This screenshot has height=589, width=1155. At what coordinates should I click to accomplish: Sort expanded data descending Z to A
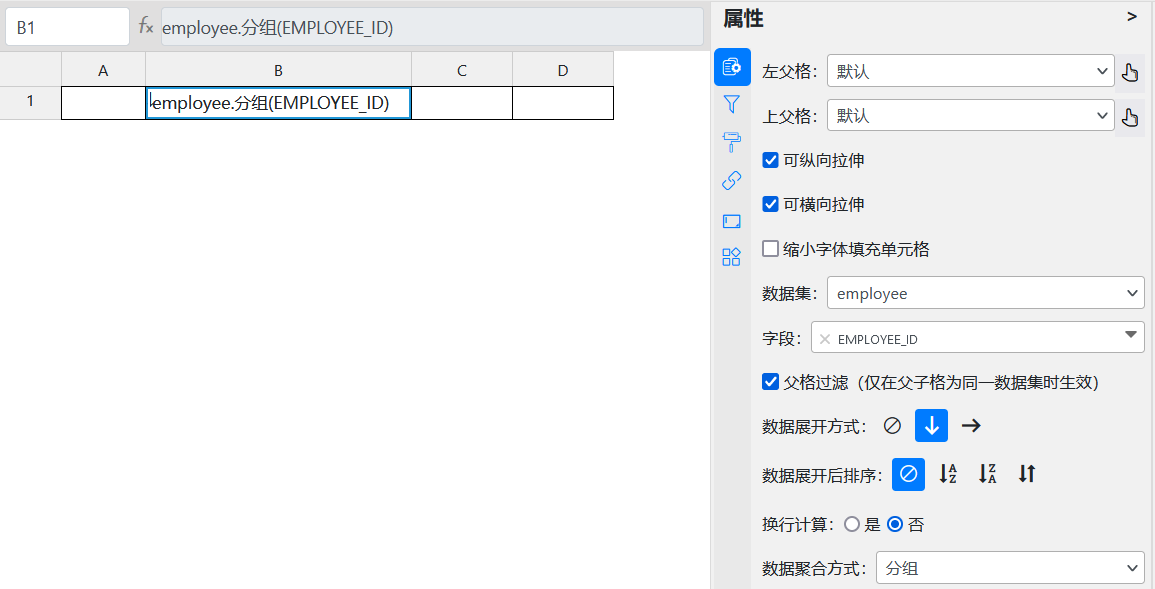click(x=988, y=474)
